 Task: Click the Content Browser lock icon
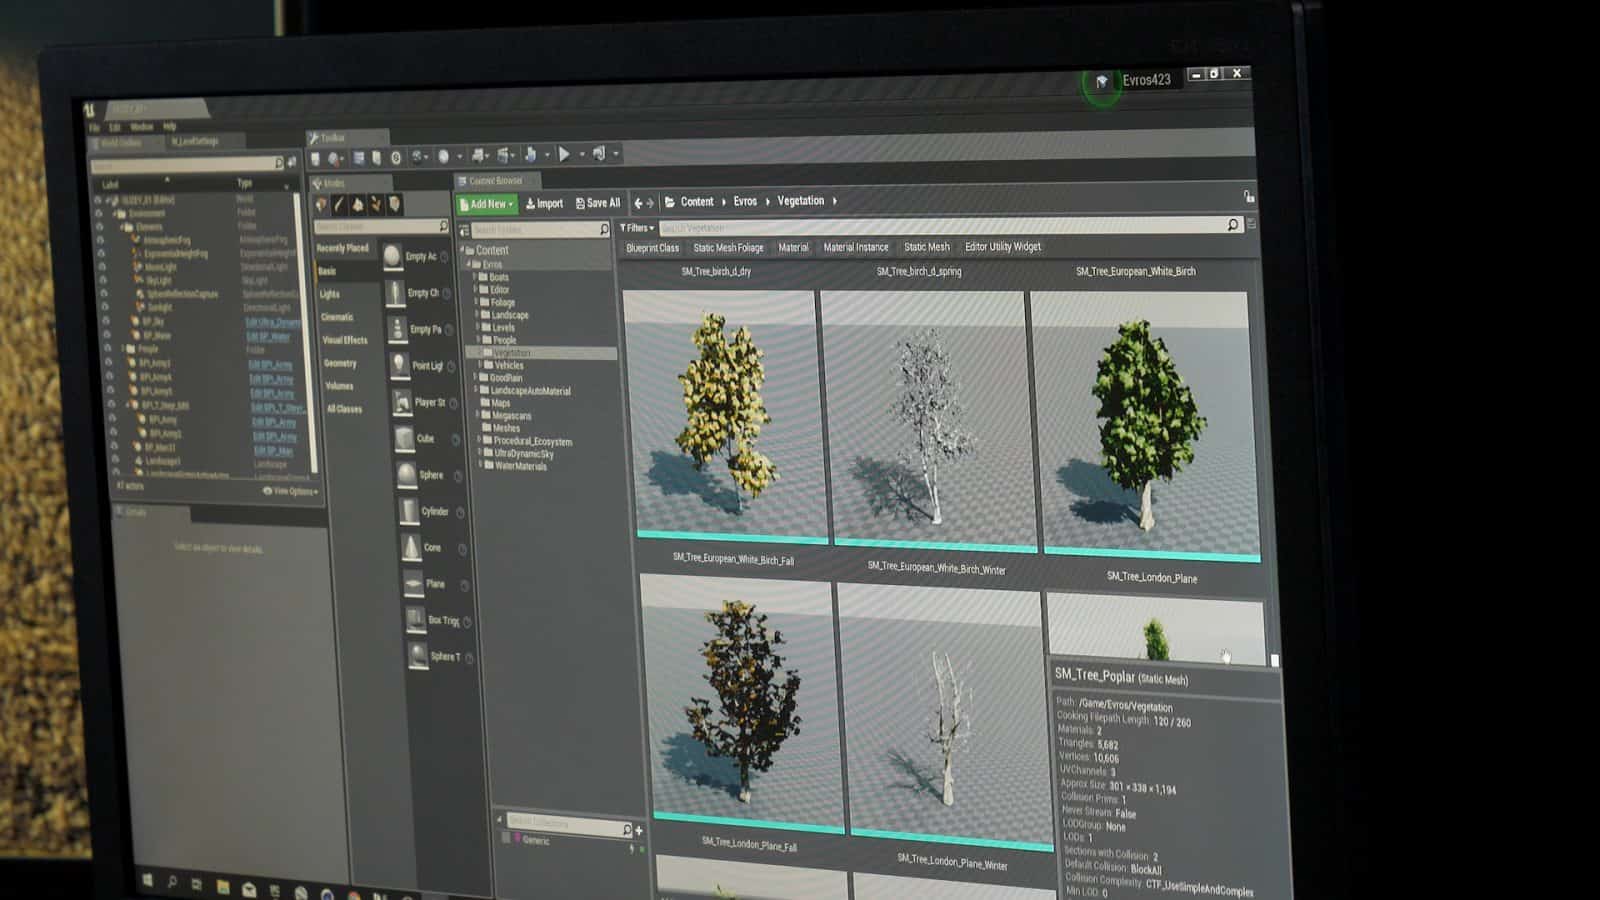pos(1248,197)
